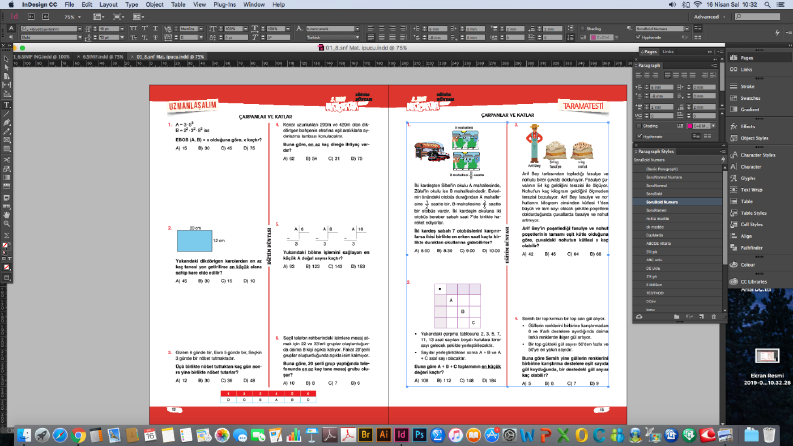This screenshot has width=793, height=446.
Task: Select the SoruRomen paragraph style
Action: (x=656, y=210)
